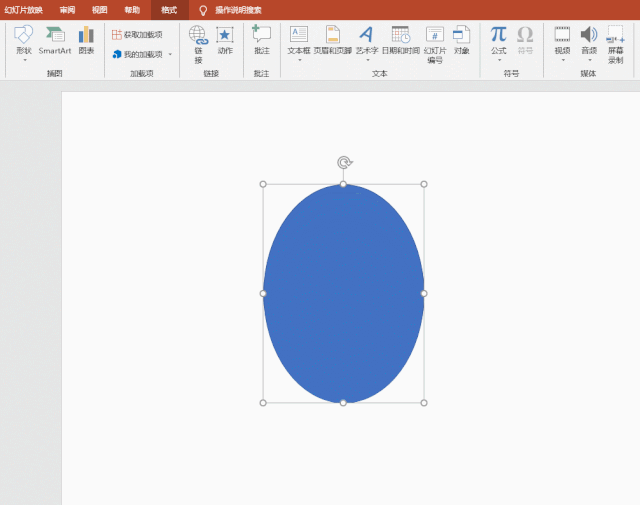Select the blue oval shape
This screenshot has width=640, height=505.
pyautogui.click(x=343, y=293)
